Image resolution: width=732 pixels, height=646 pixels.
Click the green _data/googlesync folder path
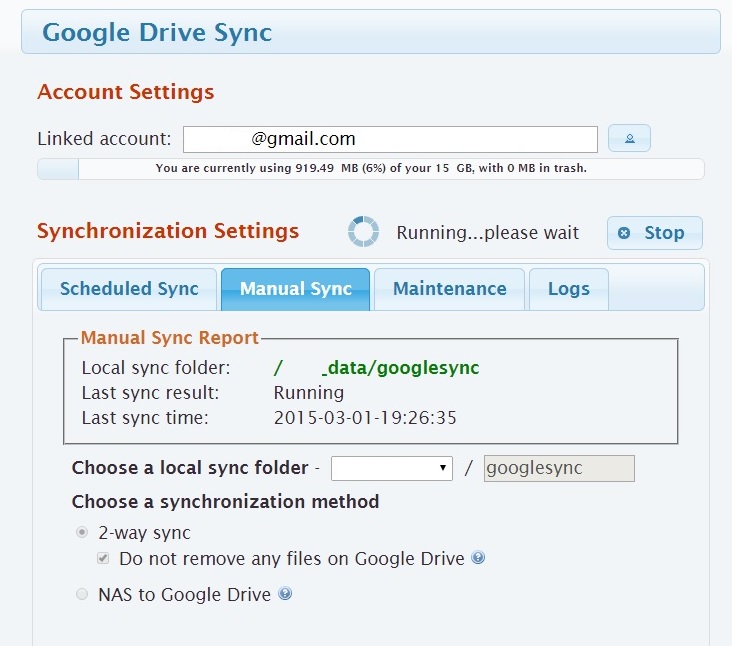[376, 368]
